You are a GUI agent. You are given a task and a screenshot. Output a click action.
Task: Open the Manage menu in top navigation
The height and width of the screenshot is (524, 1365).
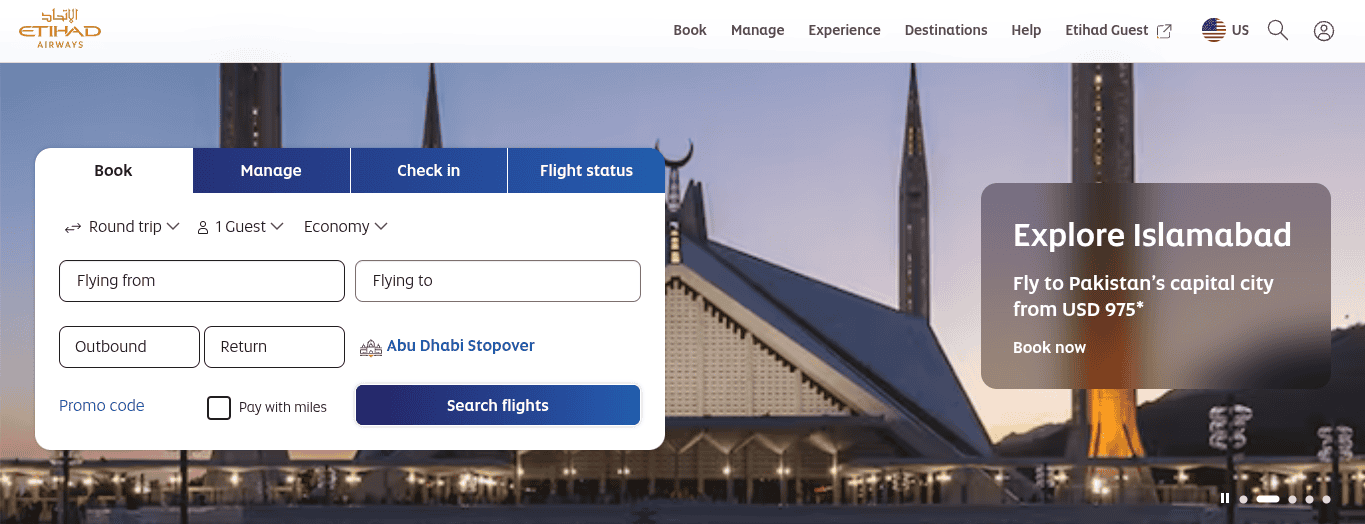pos(758,30)
